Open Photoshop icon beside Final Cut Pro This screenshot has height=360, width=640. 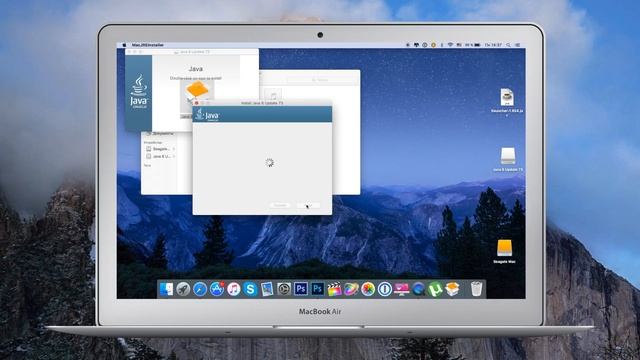click(317, 289)
